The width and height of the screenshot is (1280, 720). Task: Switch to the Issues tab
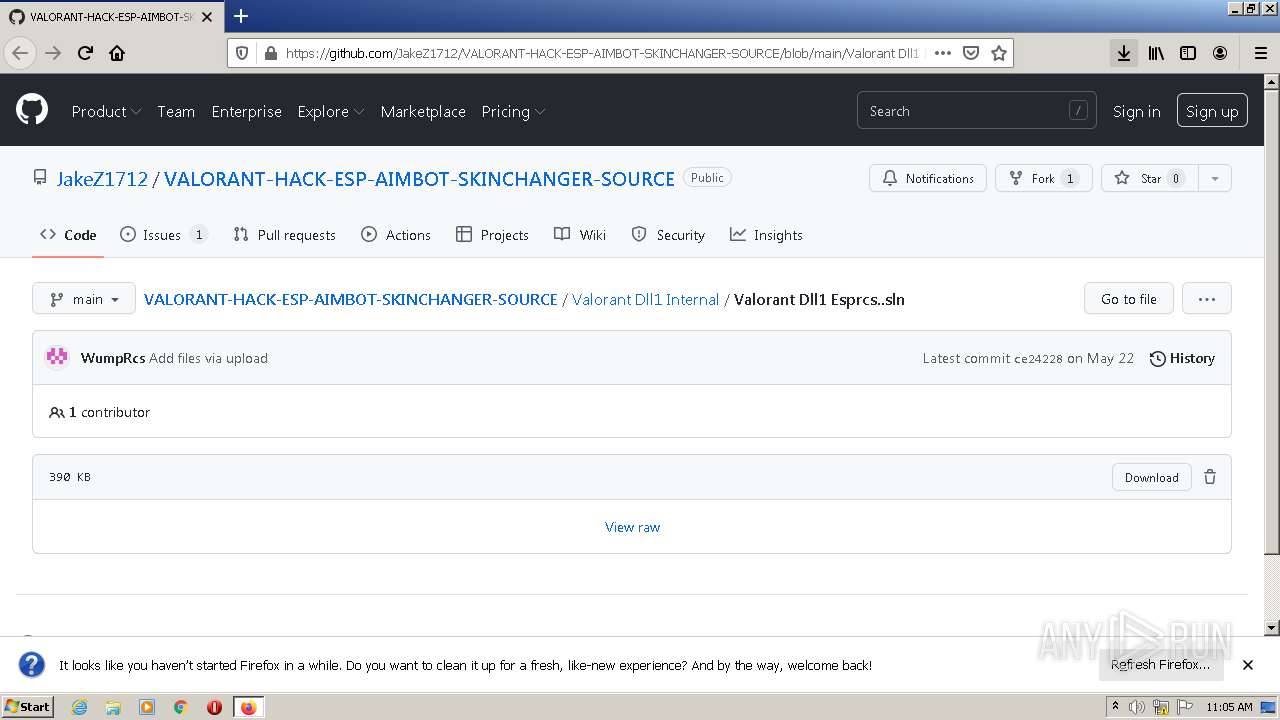164,235
